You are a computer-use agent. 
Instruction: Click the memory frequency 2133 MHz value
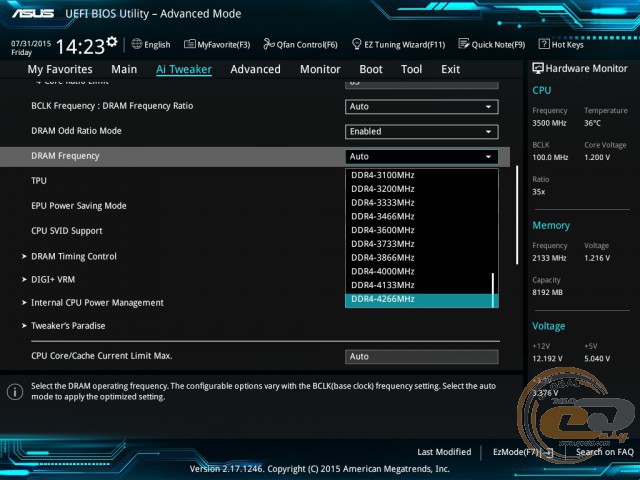tap(549, 258)
